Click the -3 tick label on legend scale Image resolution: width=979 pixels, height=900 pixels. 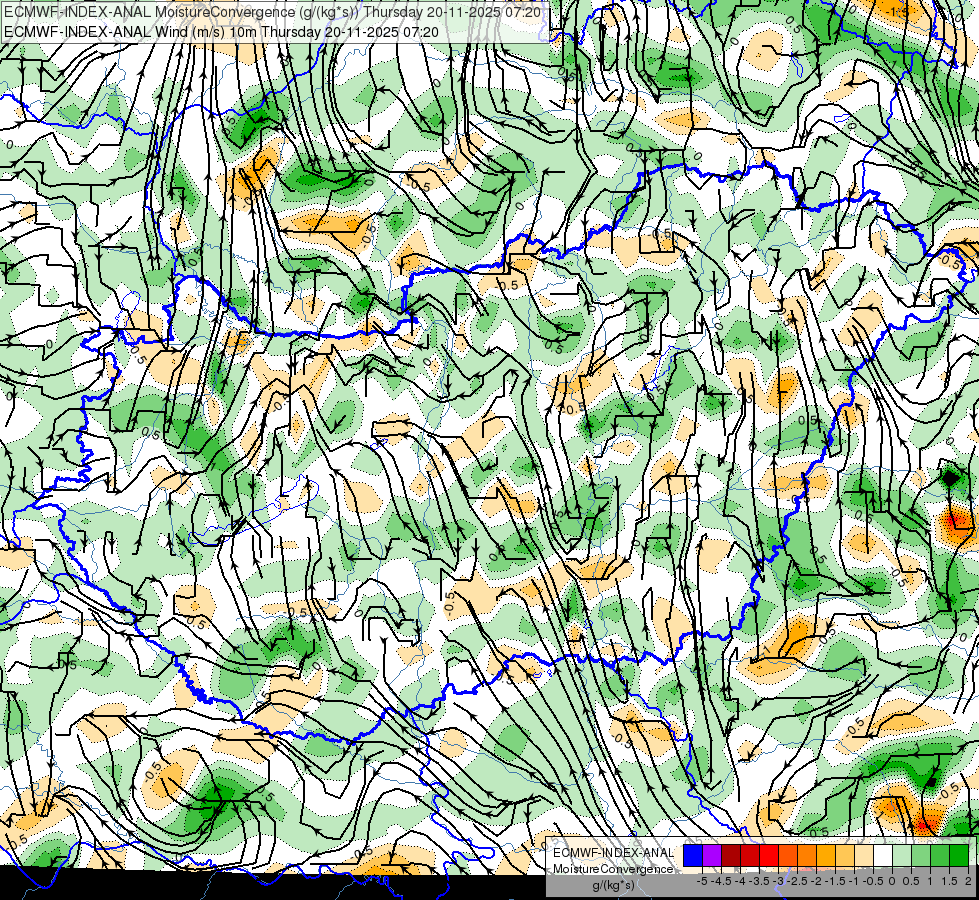(778, 881)
